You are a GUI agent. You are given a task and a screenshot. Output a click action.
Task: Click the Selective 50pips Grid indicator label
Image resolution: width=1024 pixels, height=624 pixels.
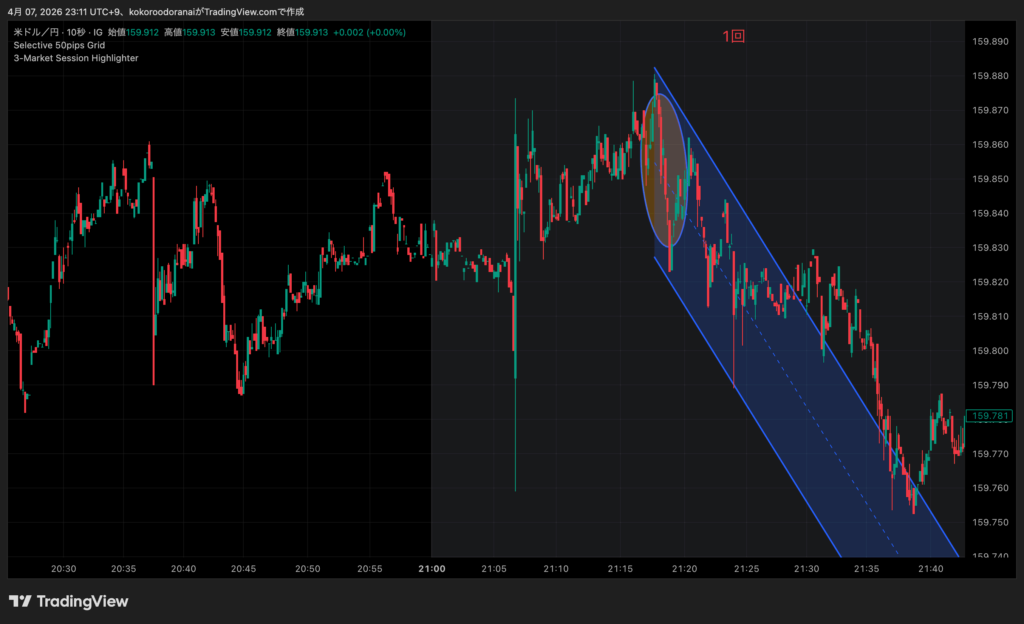click(59, 45)
